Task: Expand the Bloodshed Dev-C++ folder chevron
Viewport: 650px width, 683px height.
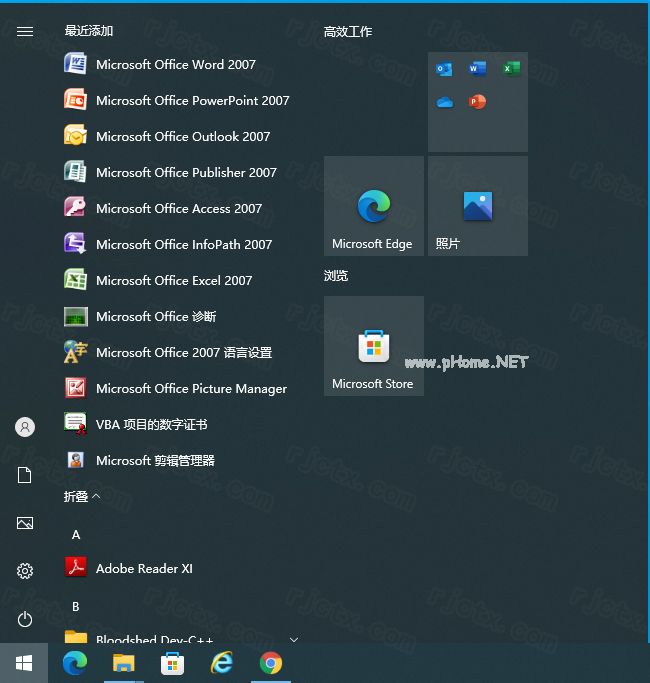Action: [x=294, y=639]
